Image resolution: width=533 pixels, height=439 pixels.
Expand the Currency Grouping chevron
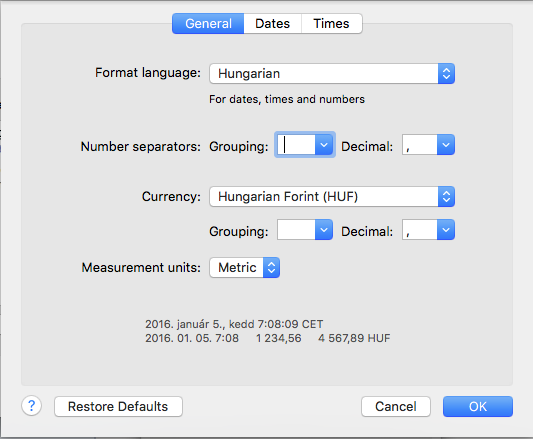[324, 230]
